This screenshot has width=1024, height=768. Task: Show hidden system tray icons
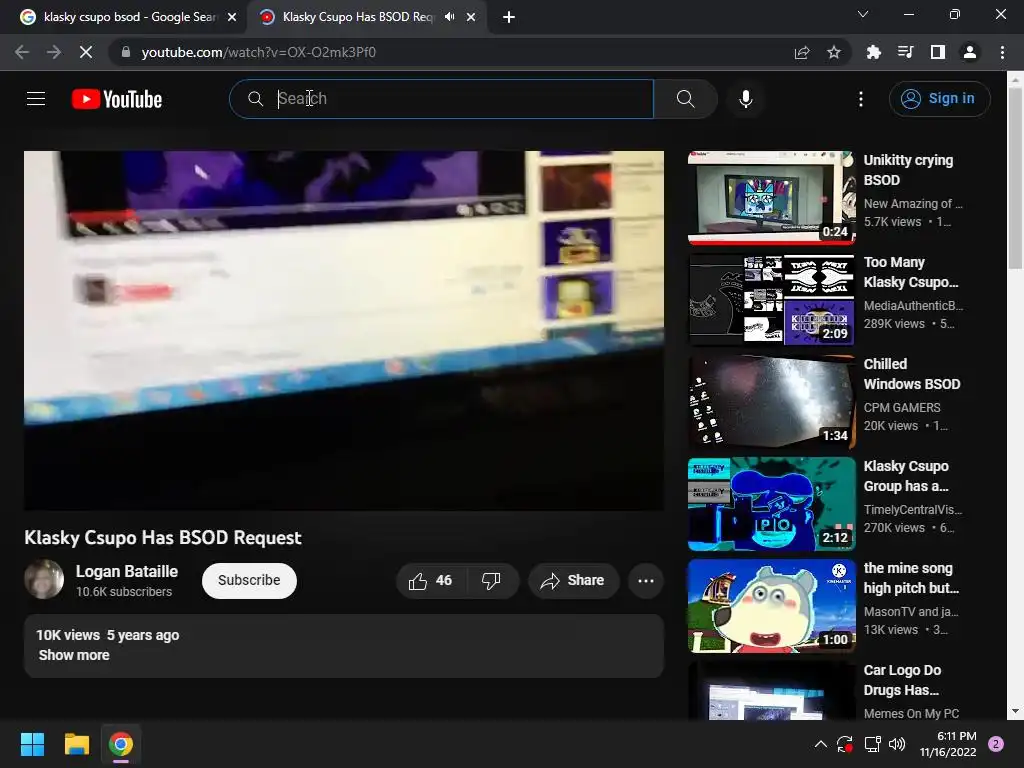pos(821,744)
